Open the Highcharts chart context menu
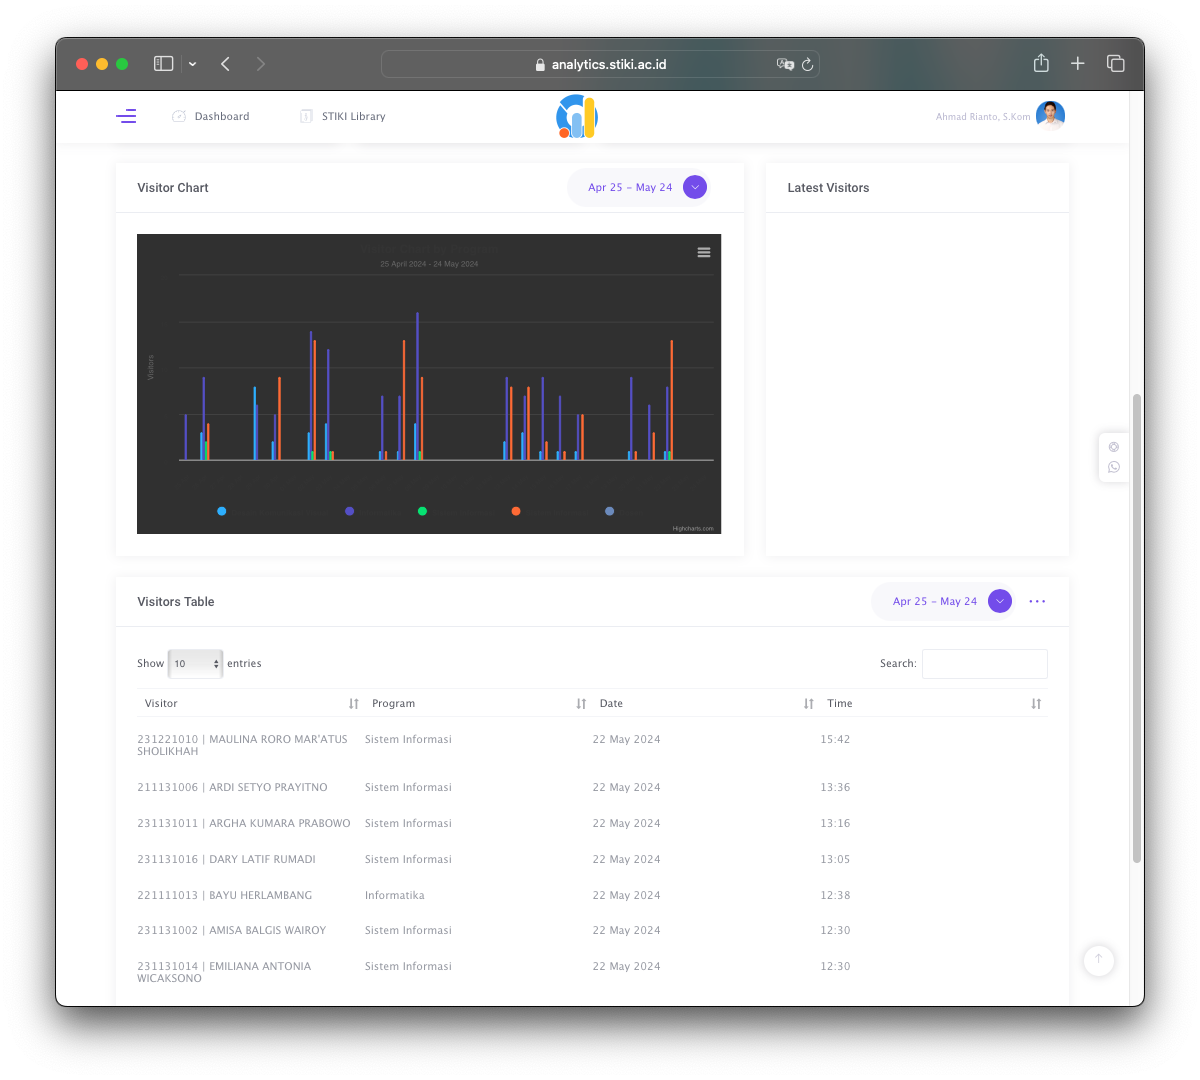1200x1080 pixels. click(704, 253)
